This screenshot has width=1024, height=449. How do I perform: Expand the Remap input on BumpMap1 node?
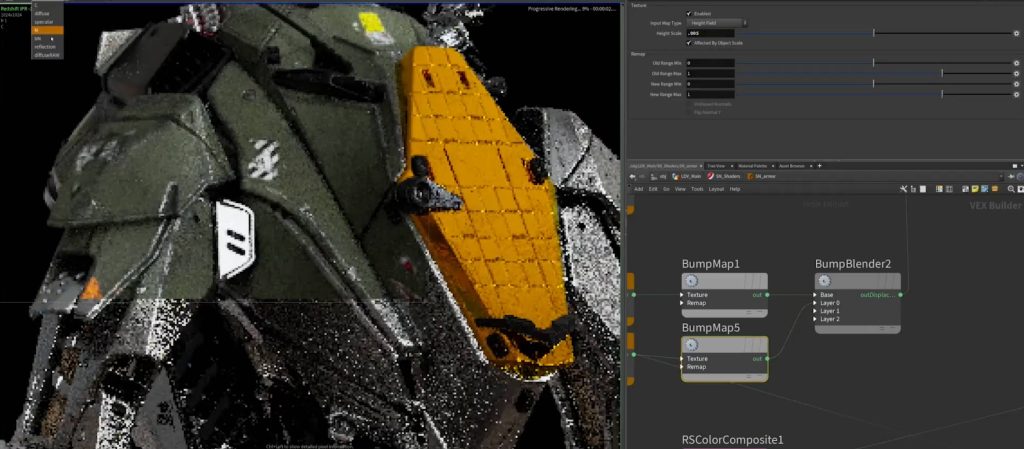click(684, 303)
